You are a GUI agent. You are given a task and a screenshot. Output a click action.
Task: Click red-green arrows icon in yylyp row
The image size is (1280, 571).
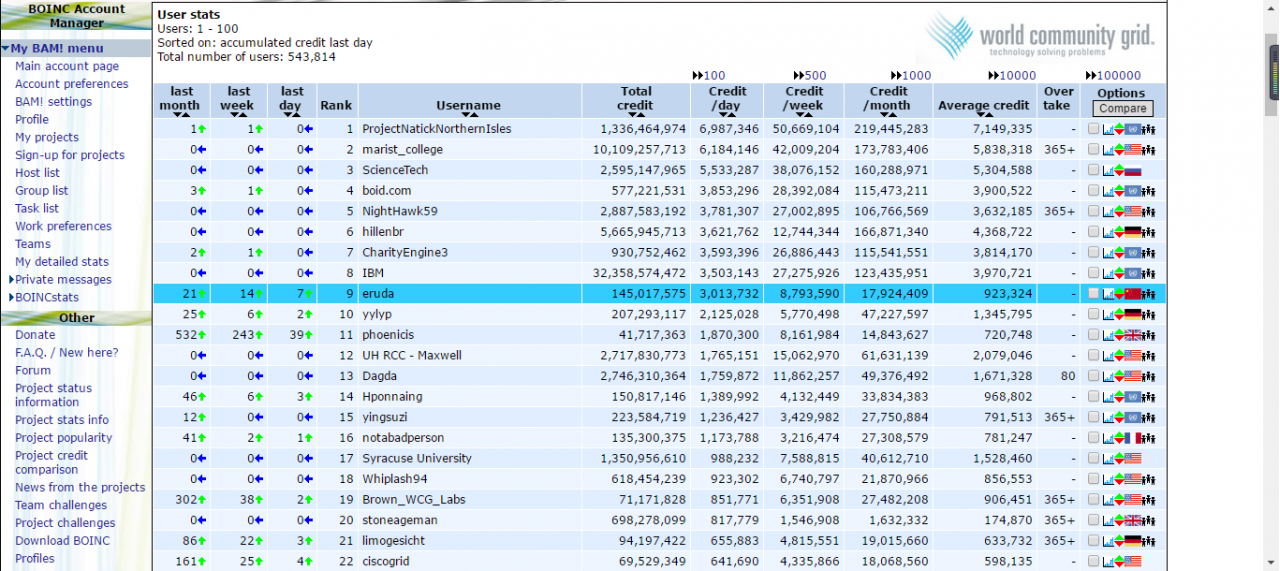tap(1119, 314)
